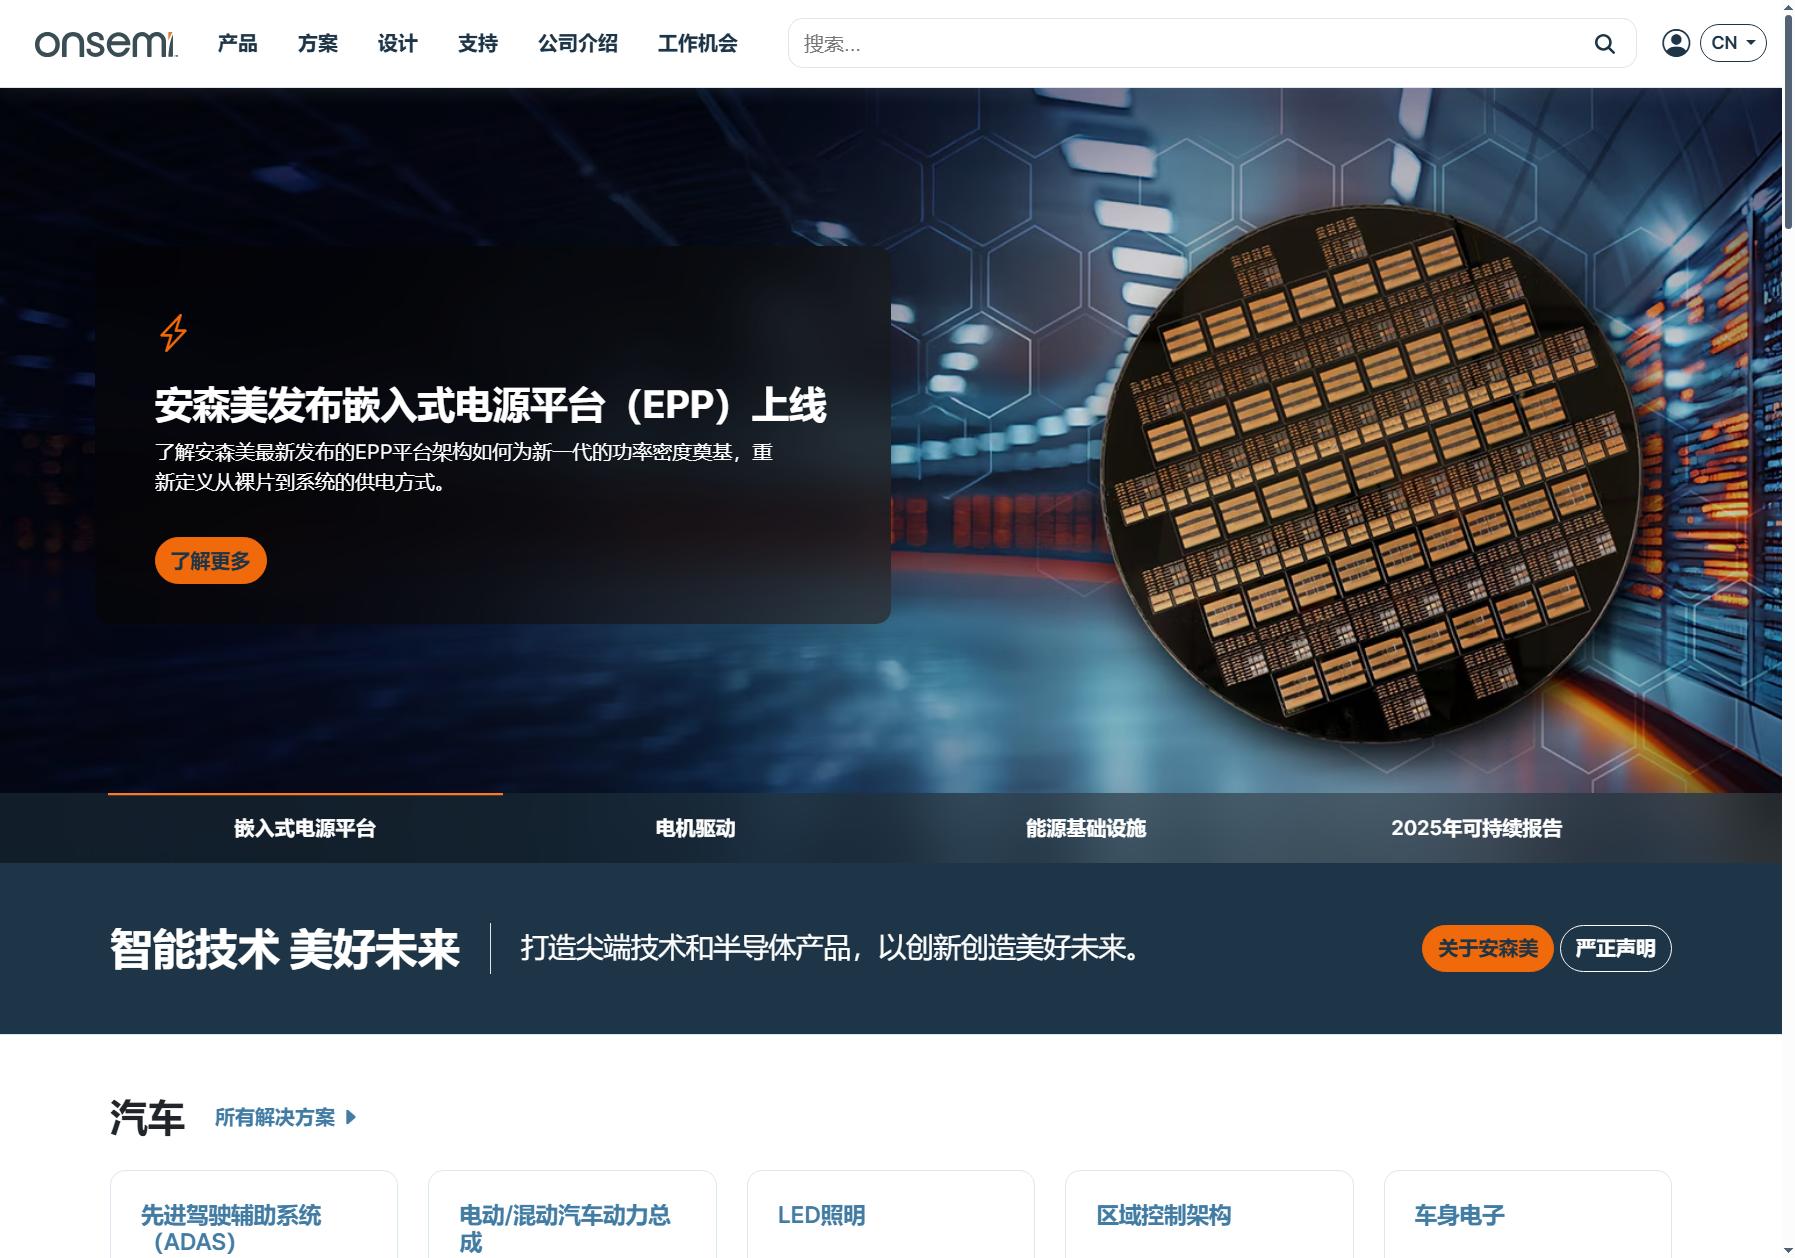Open the CN language dropdown
This screenshot has height=1258, width=1795.
(x=1733, y=43)
